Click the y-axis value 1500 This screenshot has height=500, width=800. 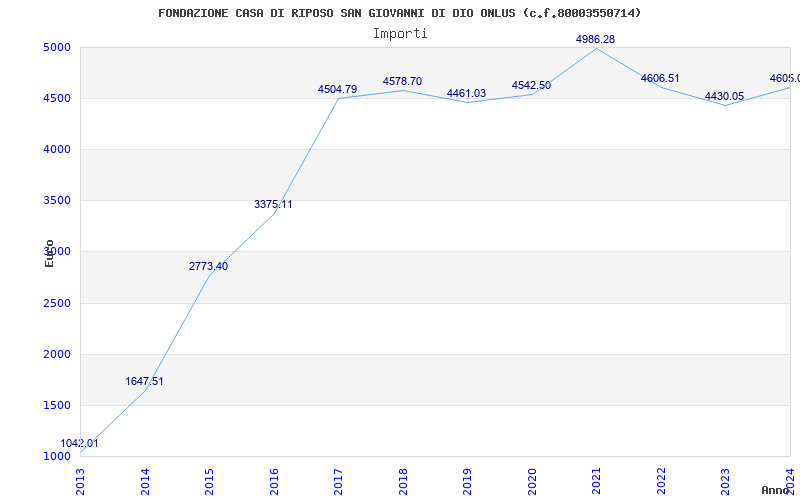[57, 406]
